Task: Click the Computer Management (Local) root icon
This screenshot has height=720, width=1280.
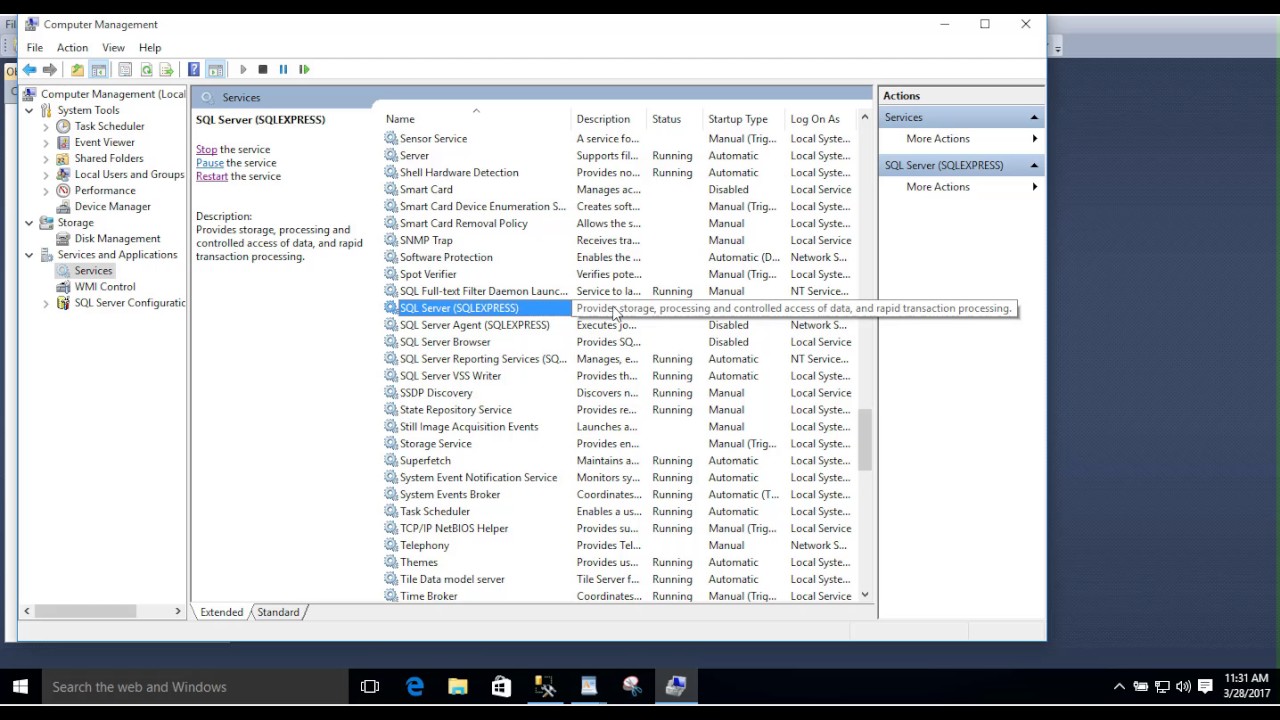Action: [x=29, y=94]
